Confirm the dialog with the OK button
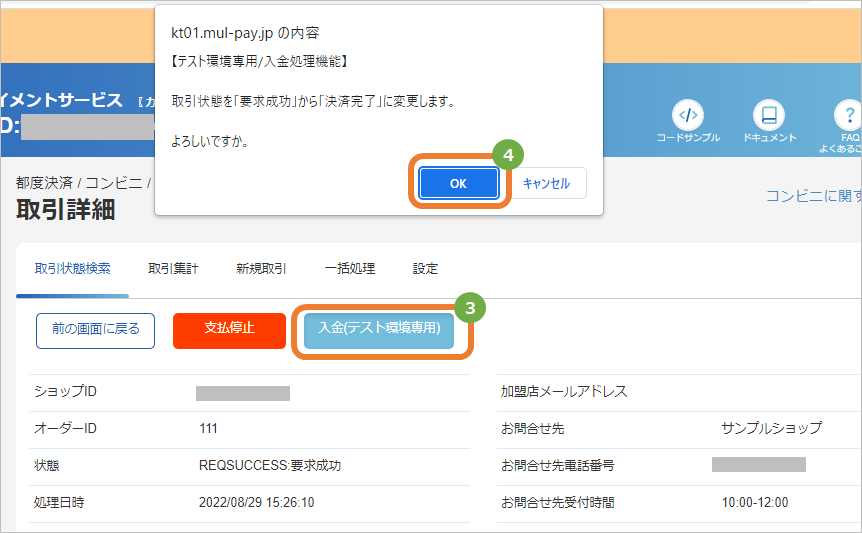 (458, 183)
